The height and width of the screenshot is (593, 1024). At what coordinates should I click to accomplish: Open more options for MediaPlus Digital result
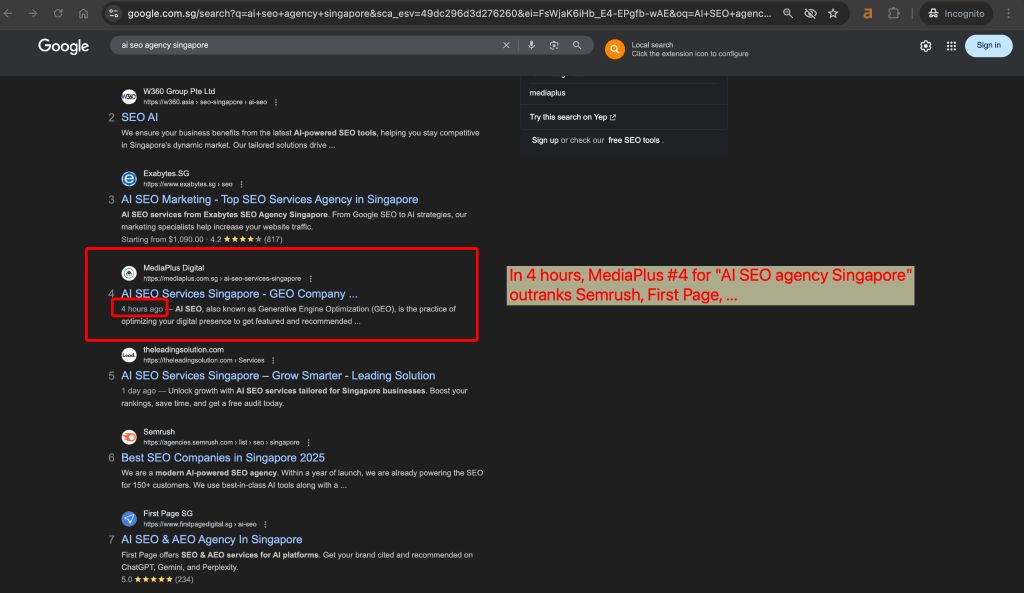(311, 279)
